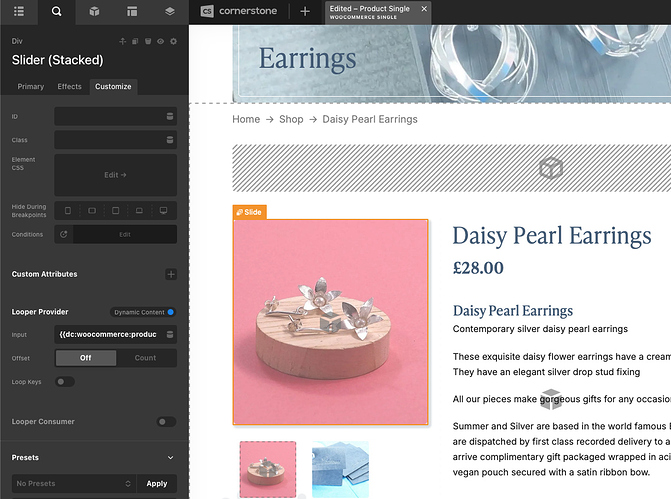This screenshot has height=499, width=671.
Task: Toggle element visibility eye icon
Action: pyautogui.click(x=160, y=41)
